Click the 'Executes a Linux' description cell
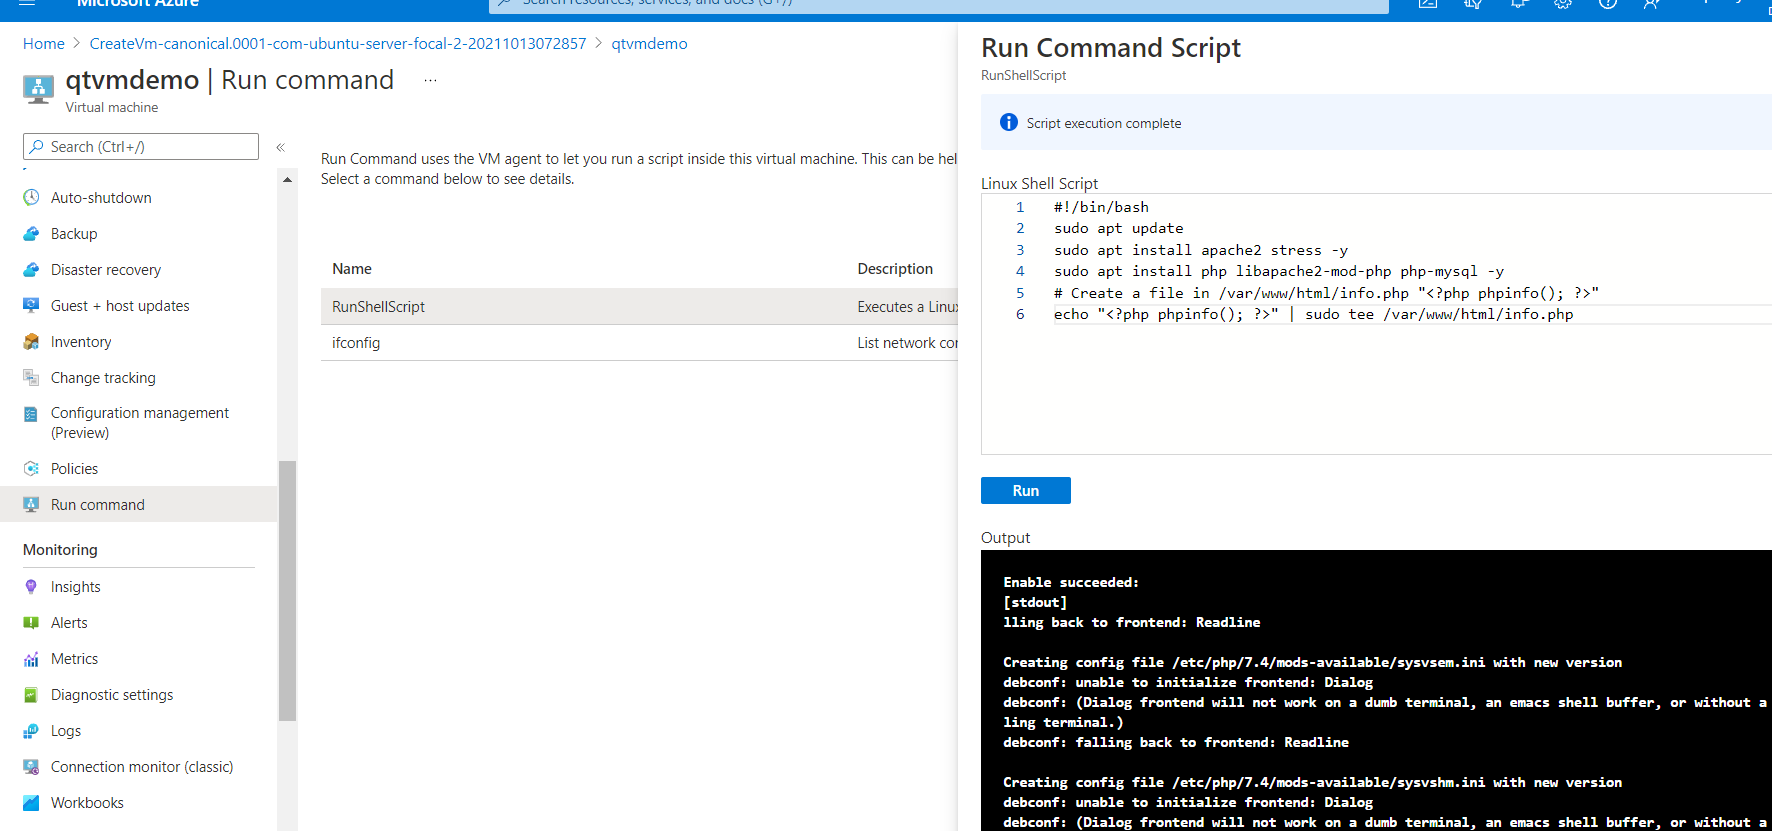This screenshot has height=831, width=1772. 907,306
